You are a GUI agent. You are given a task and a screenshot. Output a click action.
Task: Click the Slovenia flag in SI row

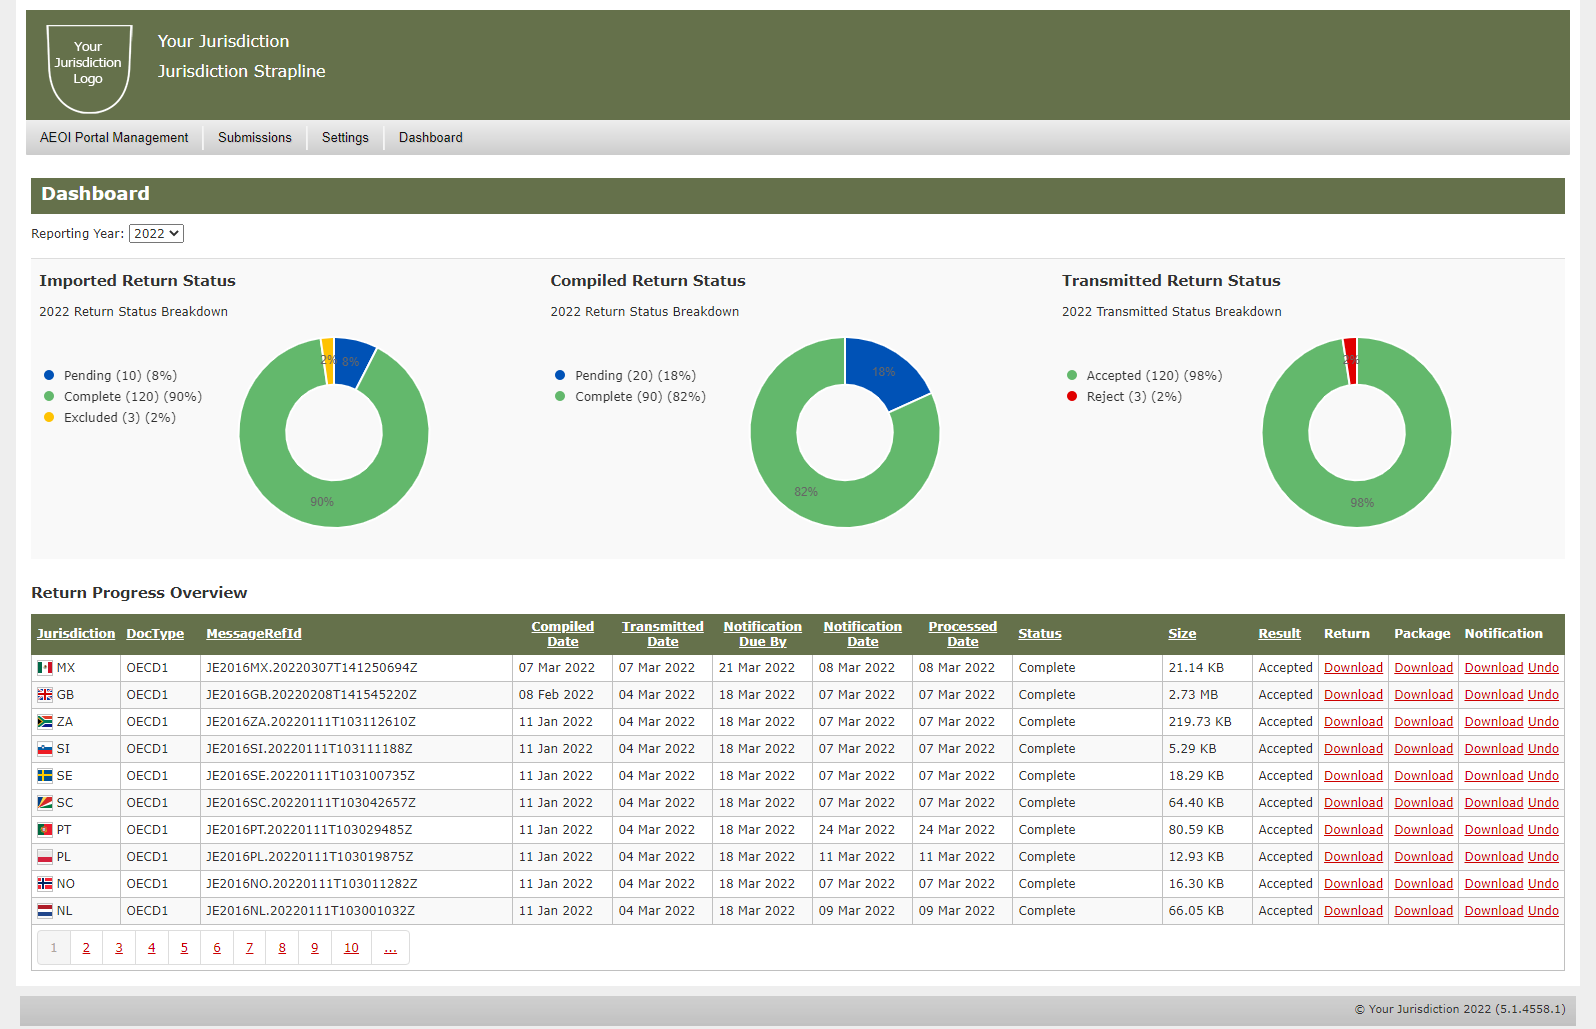tap(45, 749)
